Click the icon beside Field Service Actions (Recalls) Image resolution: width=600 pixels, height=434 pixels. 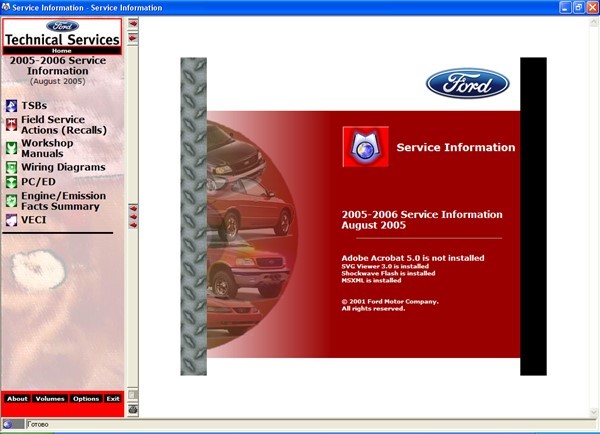(x=11, y=124)
